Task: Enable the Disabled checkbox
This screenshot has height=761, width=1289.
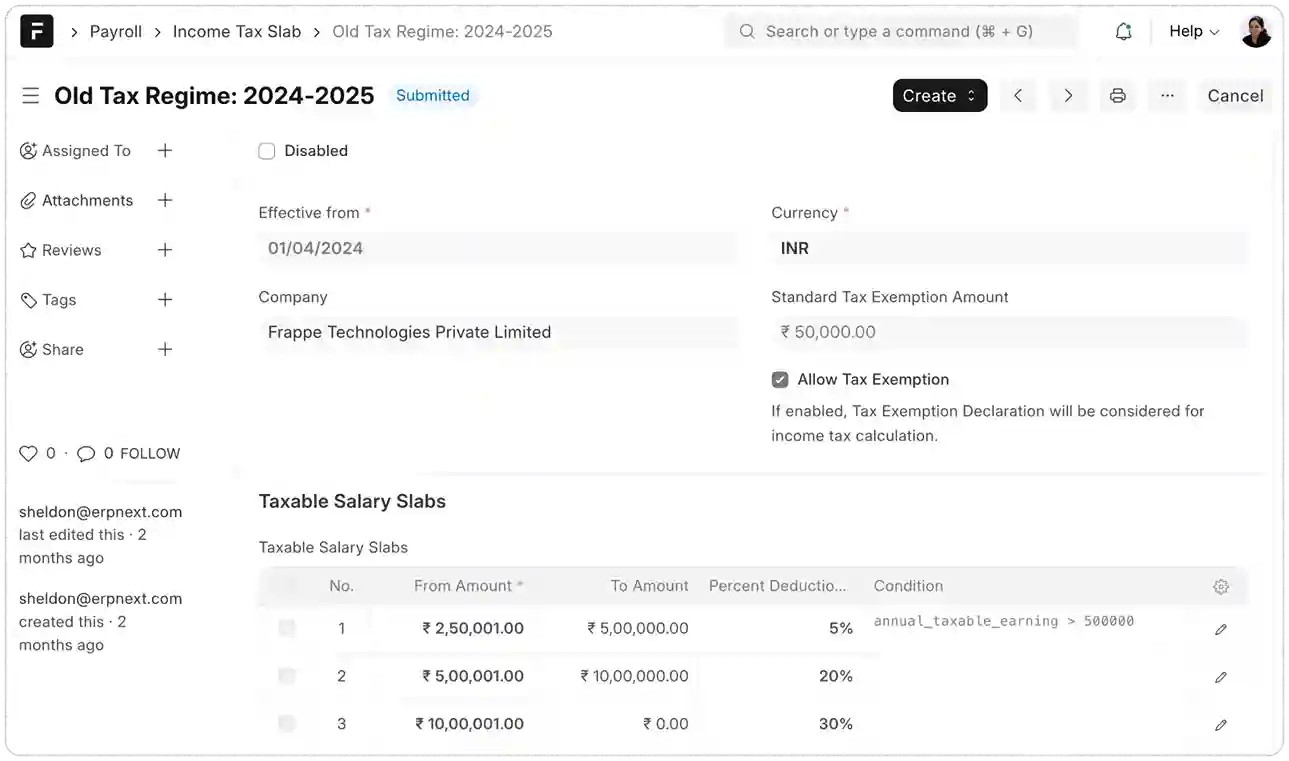Action: click(267, 150)
